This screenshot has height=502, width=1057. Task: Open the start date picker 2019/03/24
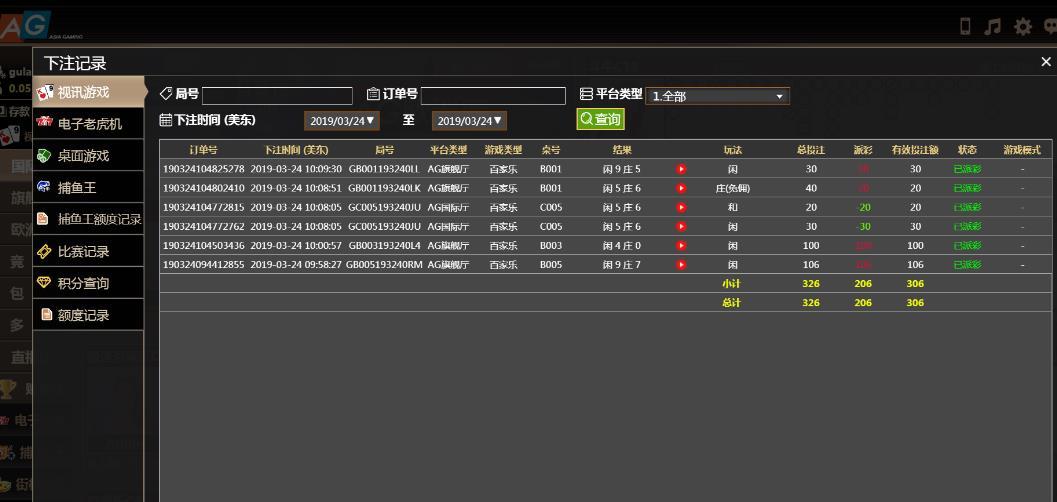[x=342, y=121]
